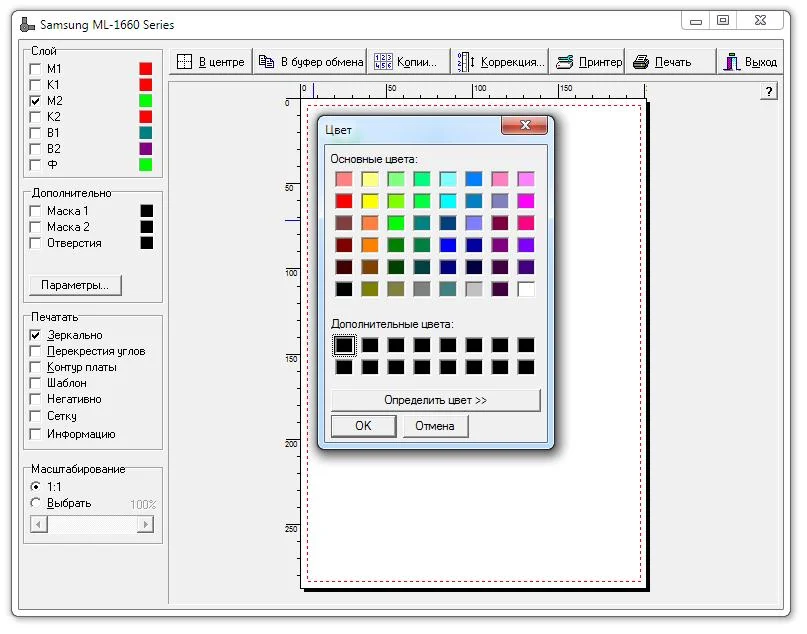The width and height of the screenshot is (807, 634).
Task: Pick gray in basic colors bottom row
Action: [422, 289]
